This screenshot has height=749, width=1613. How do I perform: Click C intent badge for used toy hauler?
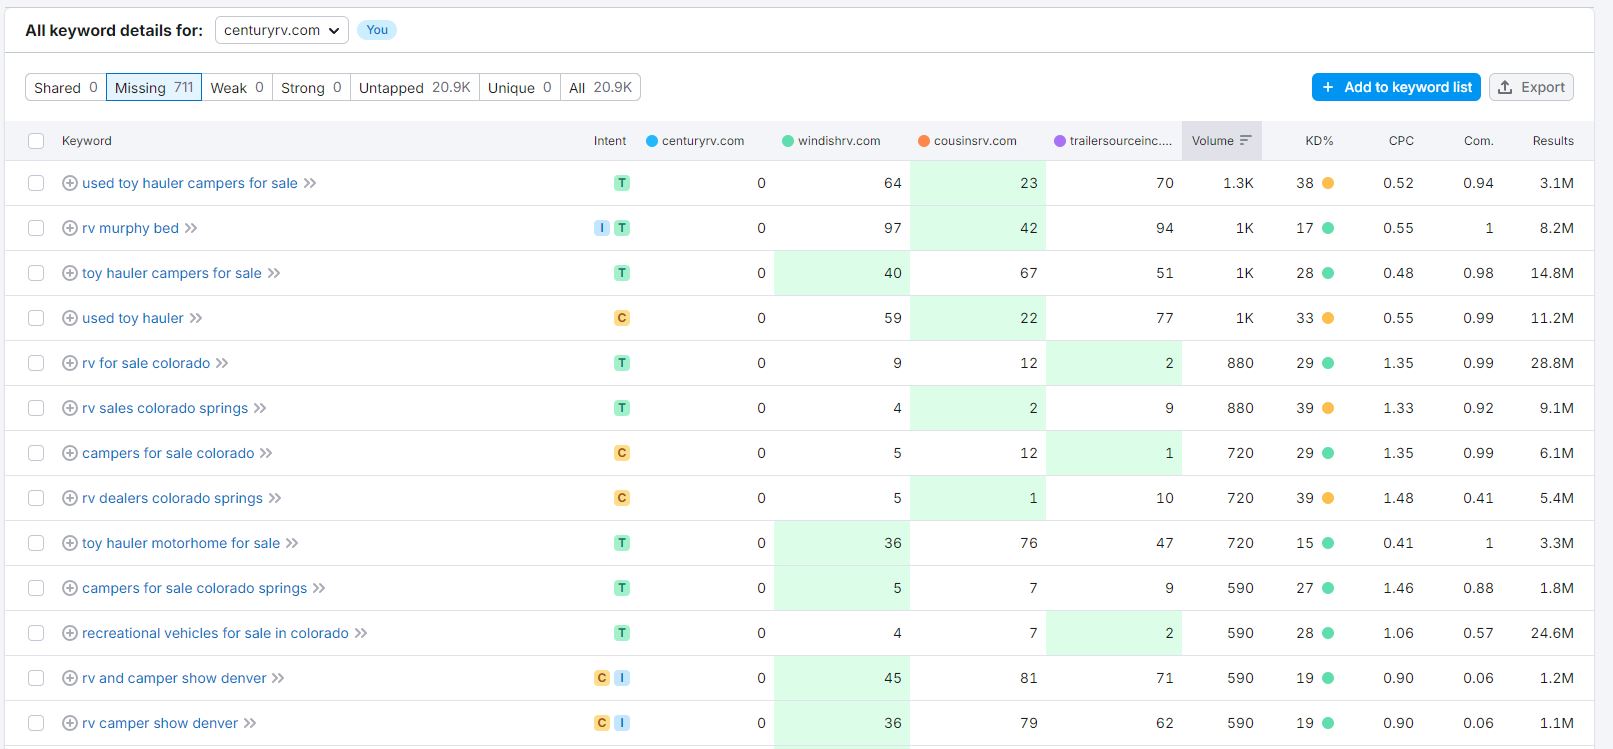point(622,318)
